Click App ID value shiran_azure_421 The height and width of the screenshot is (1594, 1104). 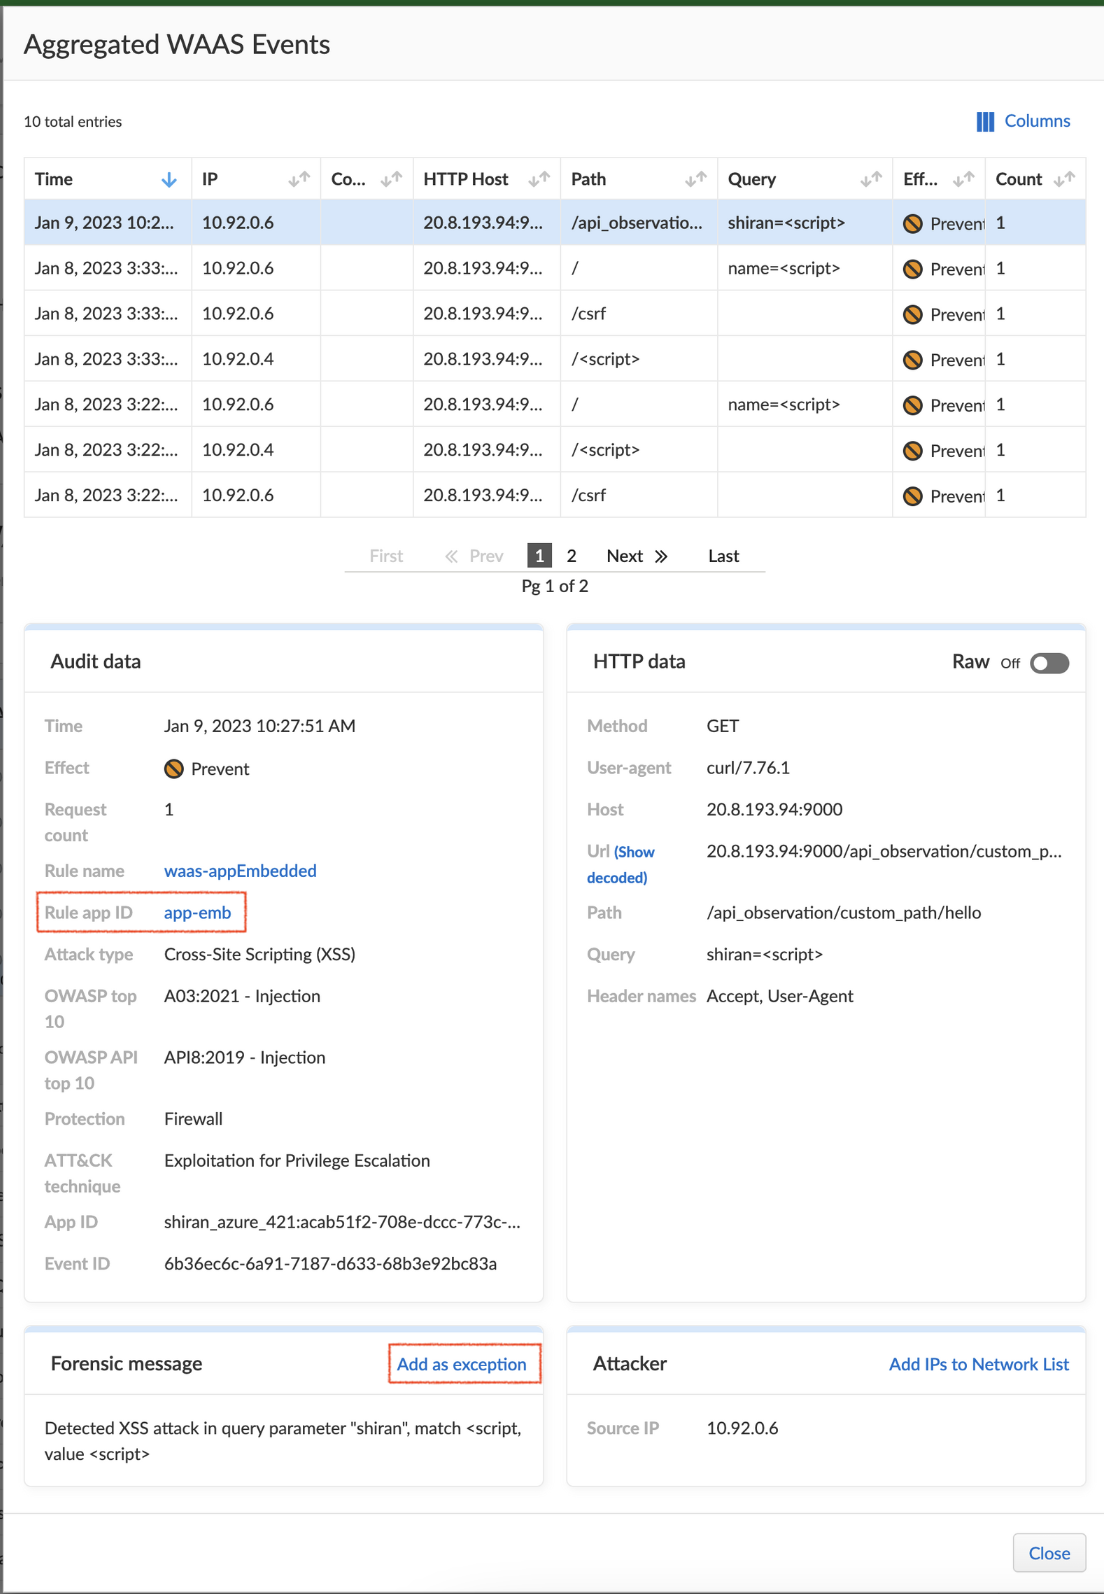point(342,1222)
